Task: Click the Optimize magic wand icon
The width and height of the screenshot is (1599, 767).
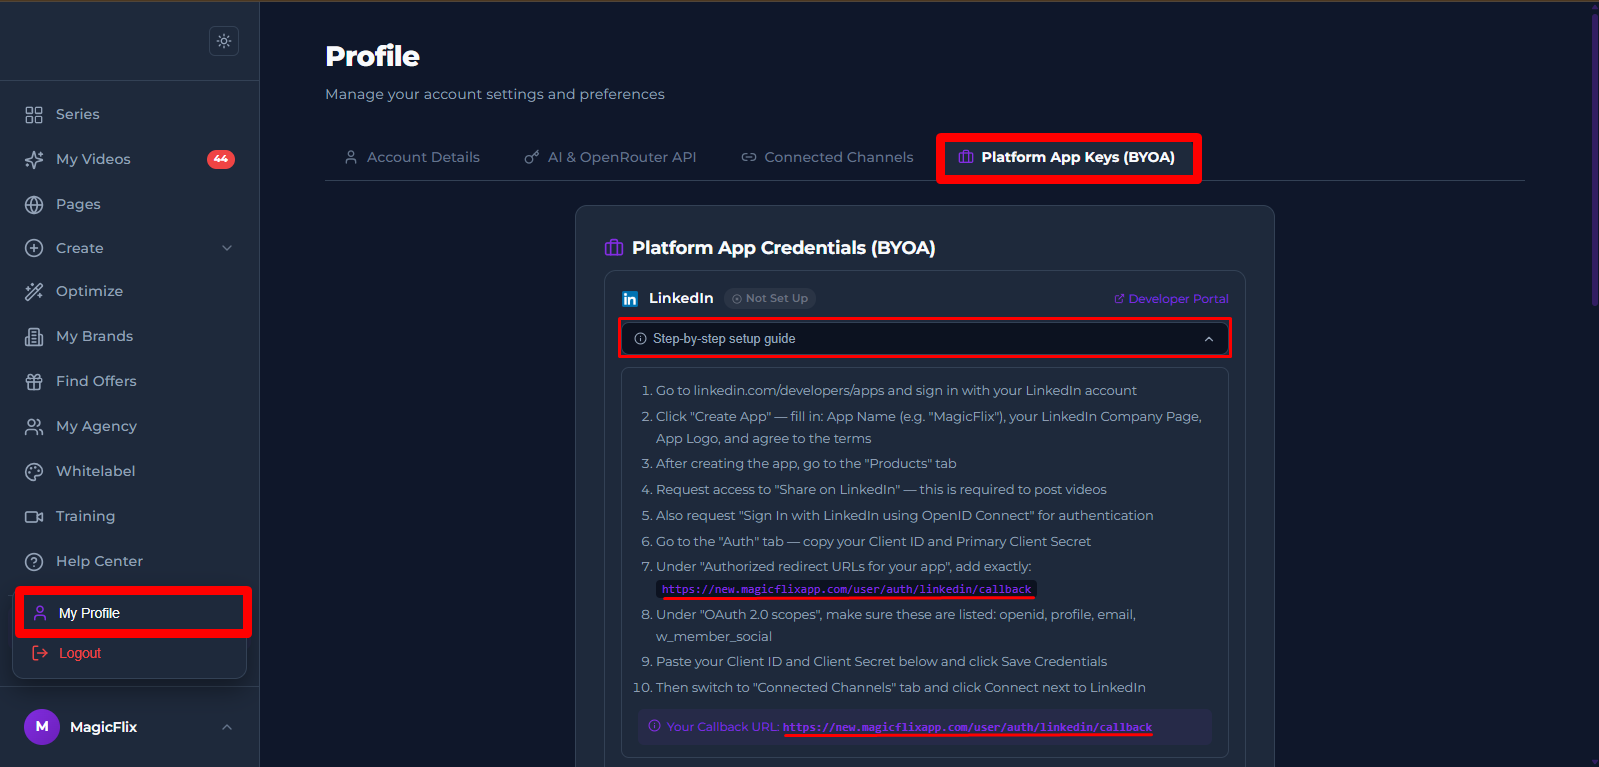Action: (34, 292)
